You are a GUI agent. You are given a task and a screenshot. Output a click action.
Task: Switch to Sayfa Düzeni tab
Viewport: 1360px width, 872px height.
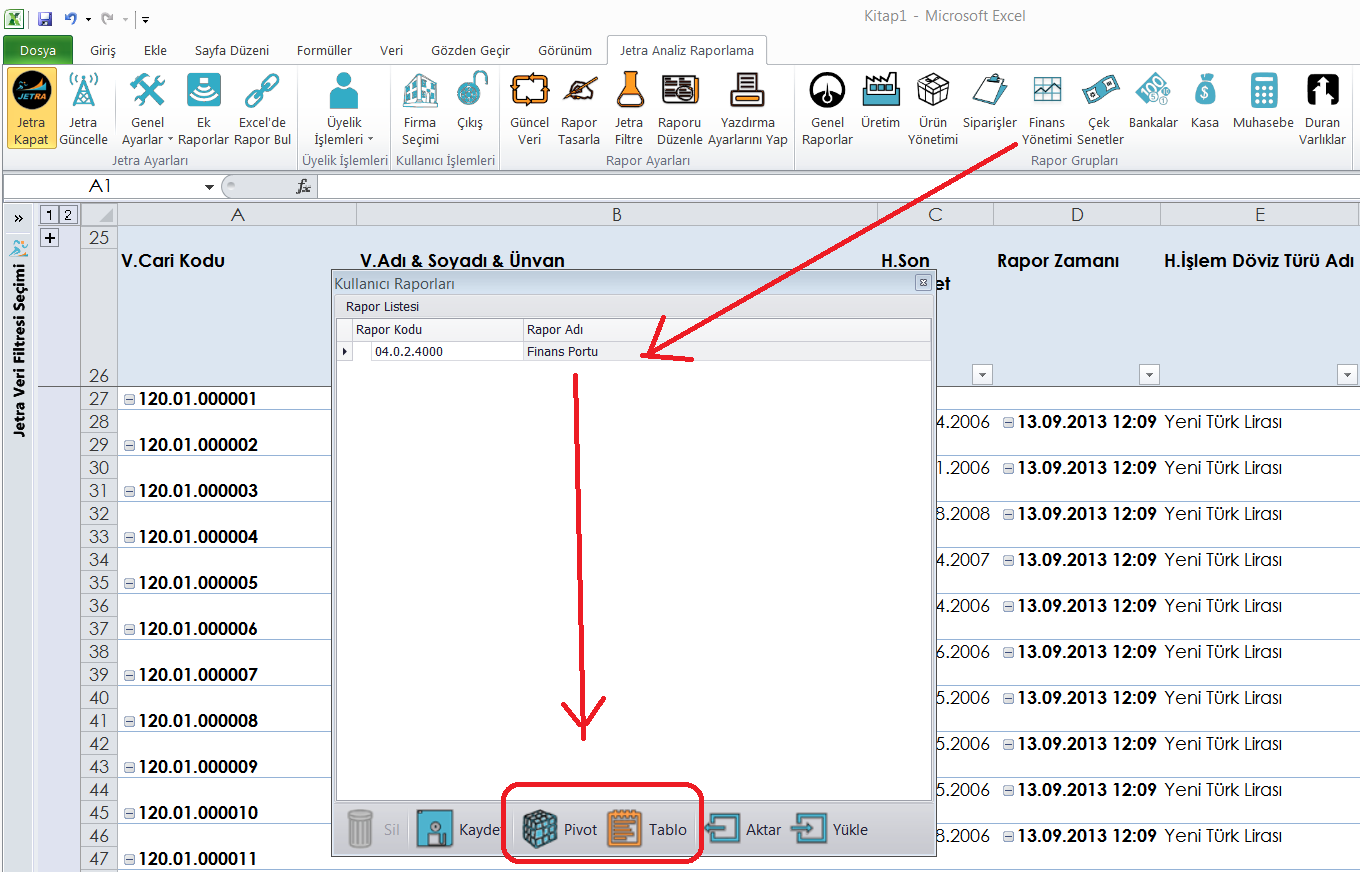point(231,50)
